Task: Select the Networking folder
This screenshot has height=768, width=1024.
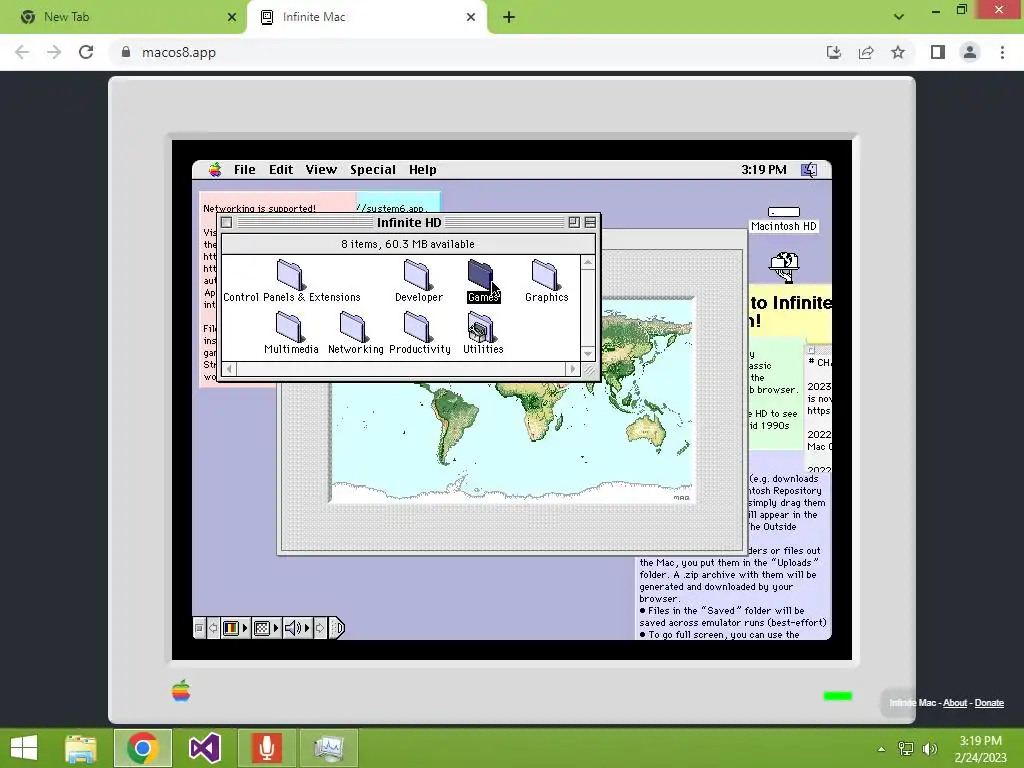Action: [355, 332]
